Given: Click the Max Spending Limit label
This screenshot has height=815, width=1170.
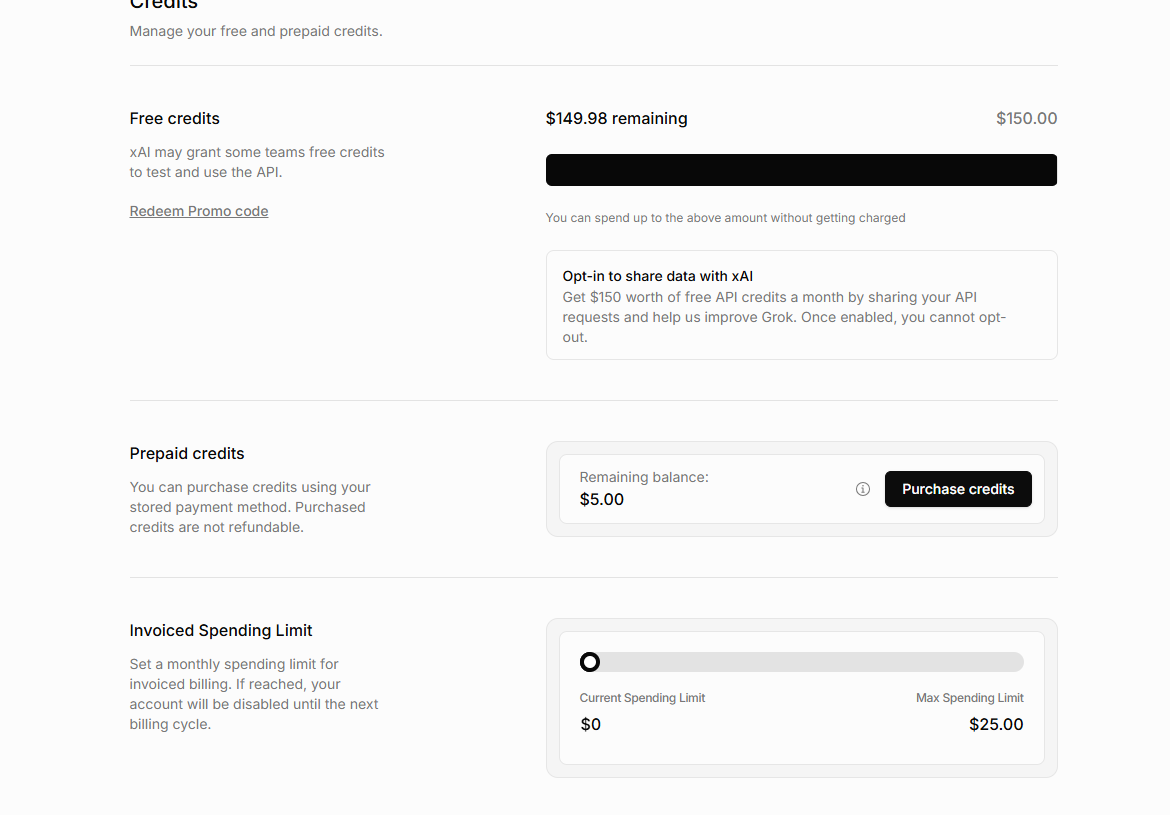Looking at the screenshot, I should click(970, 698).
